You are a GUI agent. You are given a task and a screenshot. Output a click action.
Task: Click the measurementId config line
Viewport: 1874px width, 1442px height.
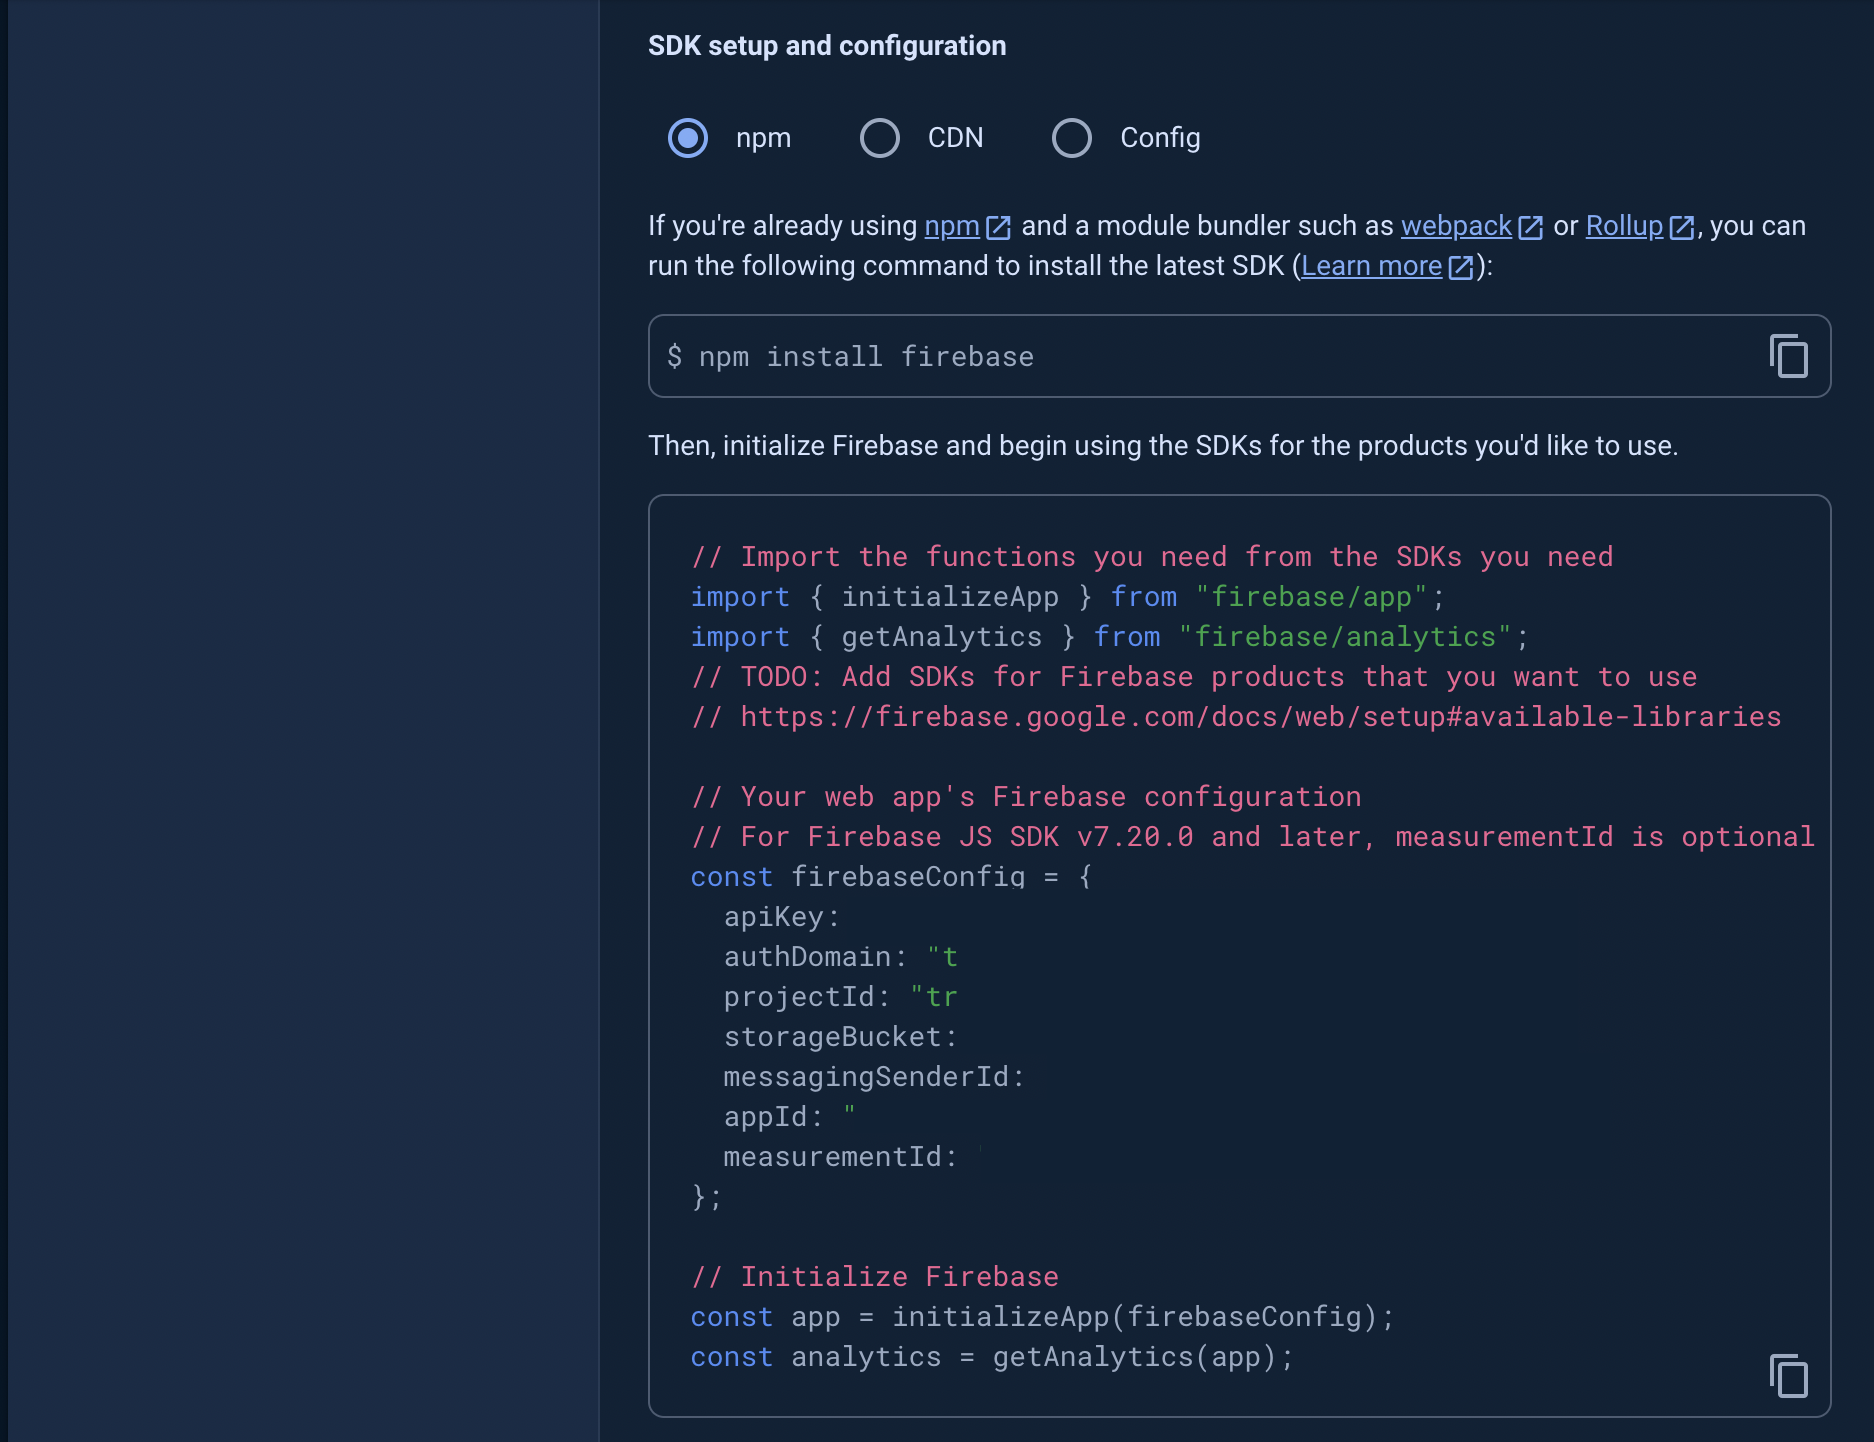pos(841,1157)
